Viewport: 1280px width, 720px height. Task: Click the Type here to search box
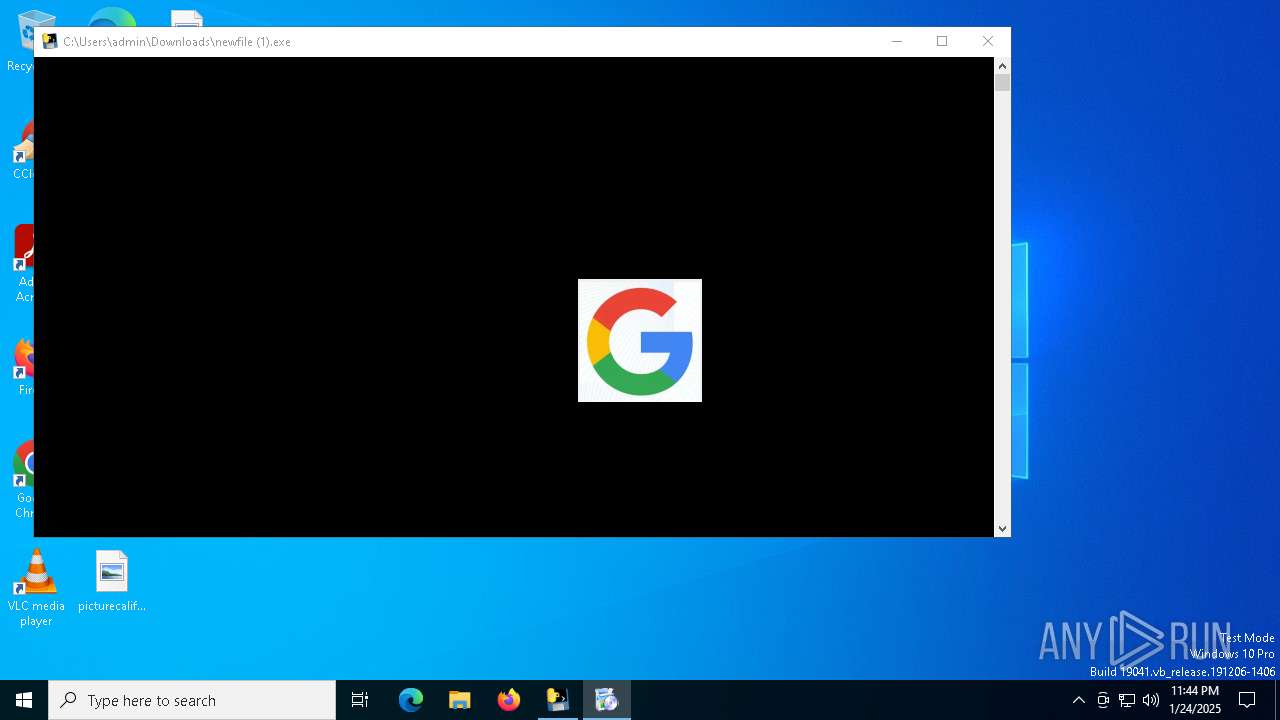point(192,700)
